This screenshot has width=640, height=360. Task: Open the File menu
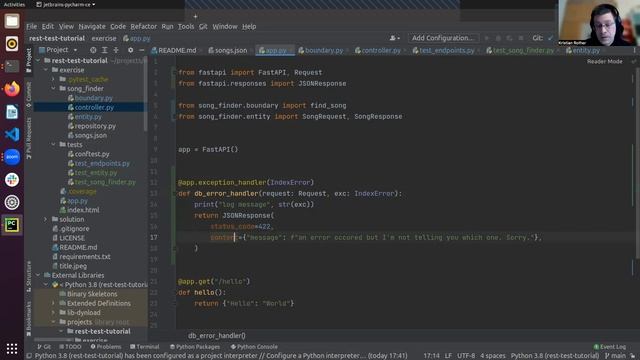pyautogui.click(x=31, y=27)
